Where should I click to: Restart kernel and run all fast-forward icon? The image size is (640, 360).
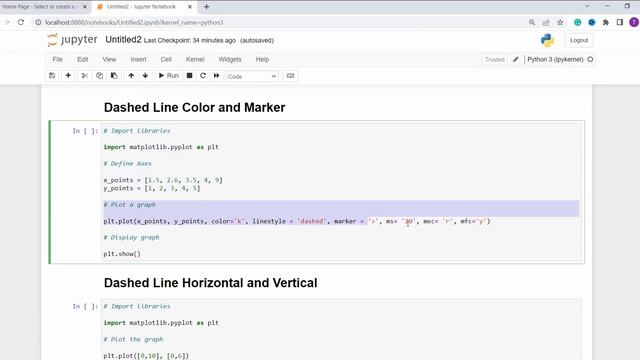216,76
